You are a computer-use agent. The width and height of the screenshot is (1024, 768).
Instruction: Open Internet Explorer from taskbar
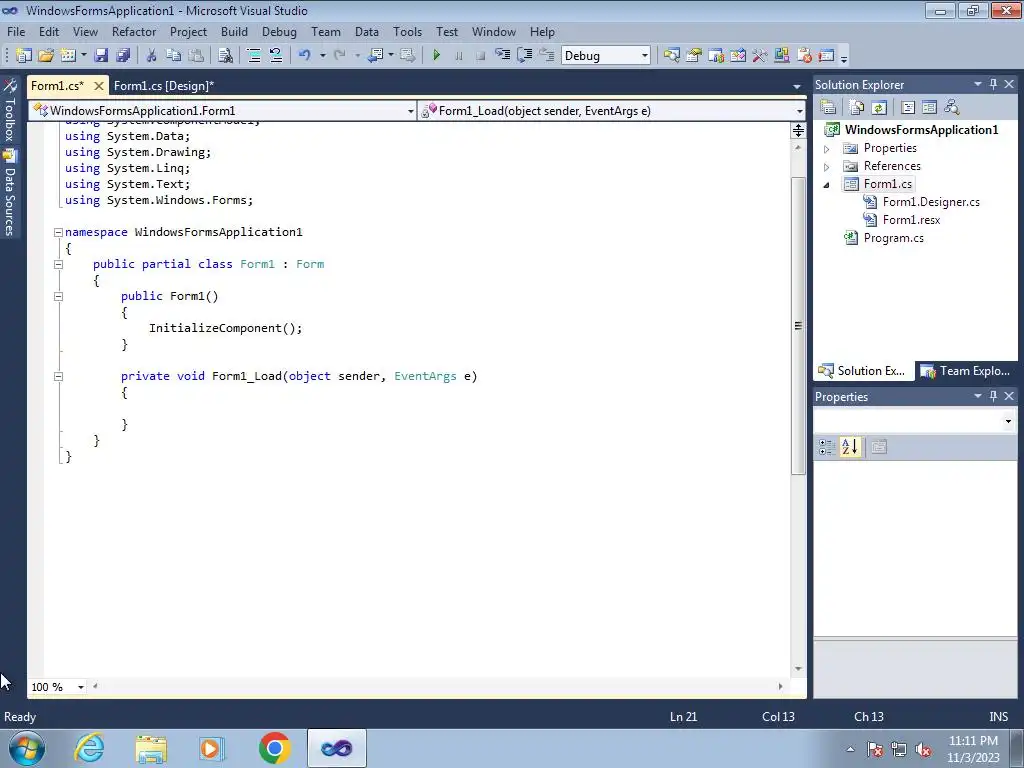pos(89,748)
